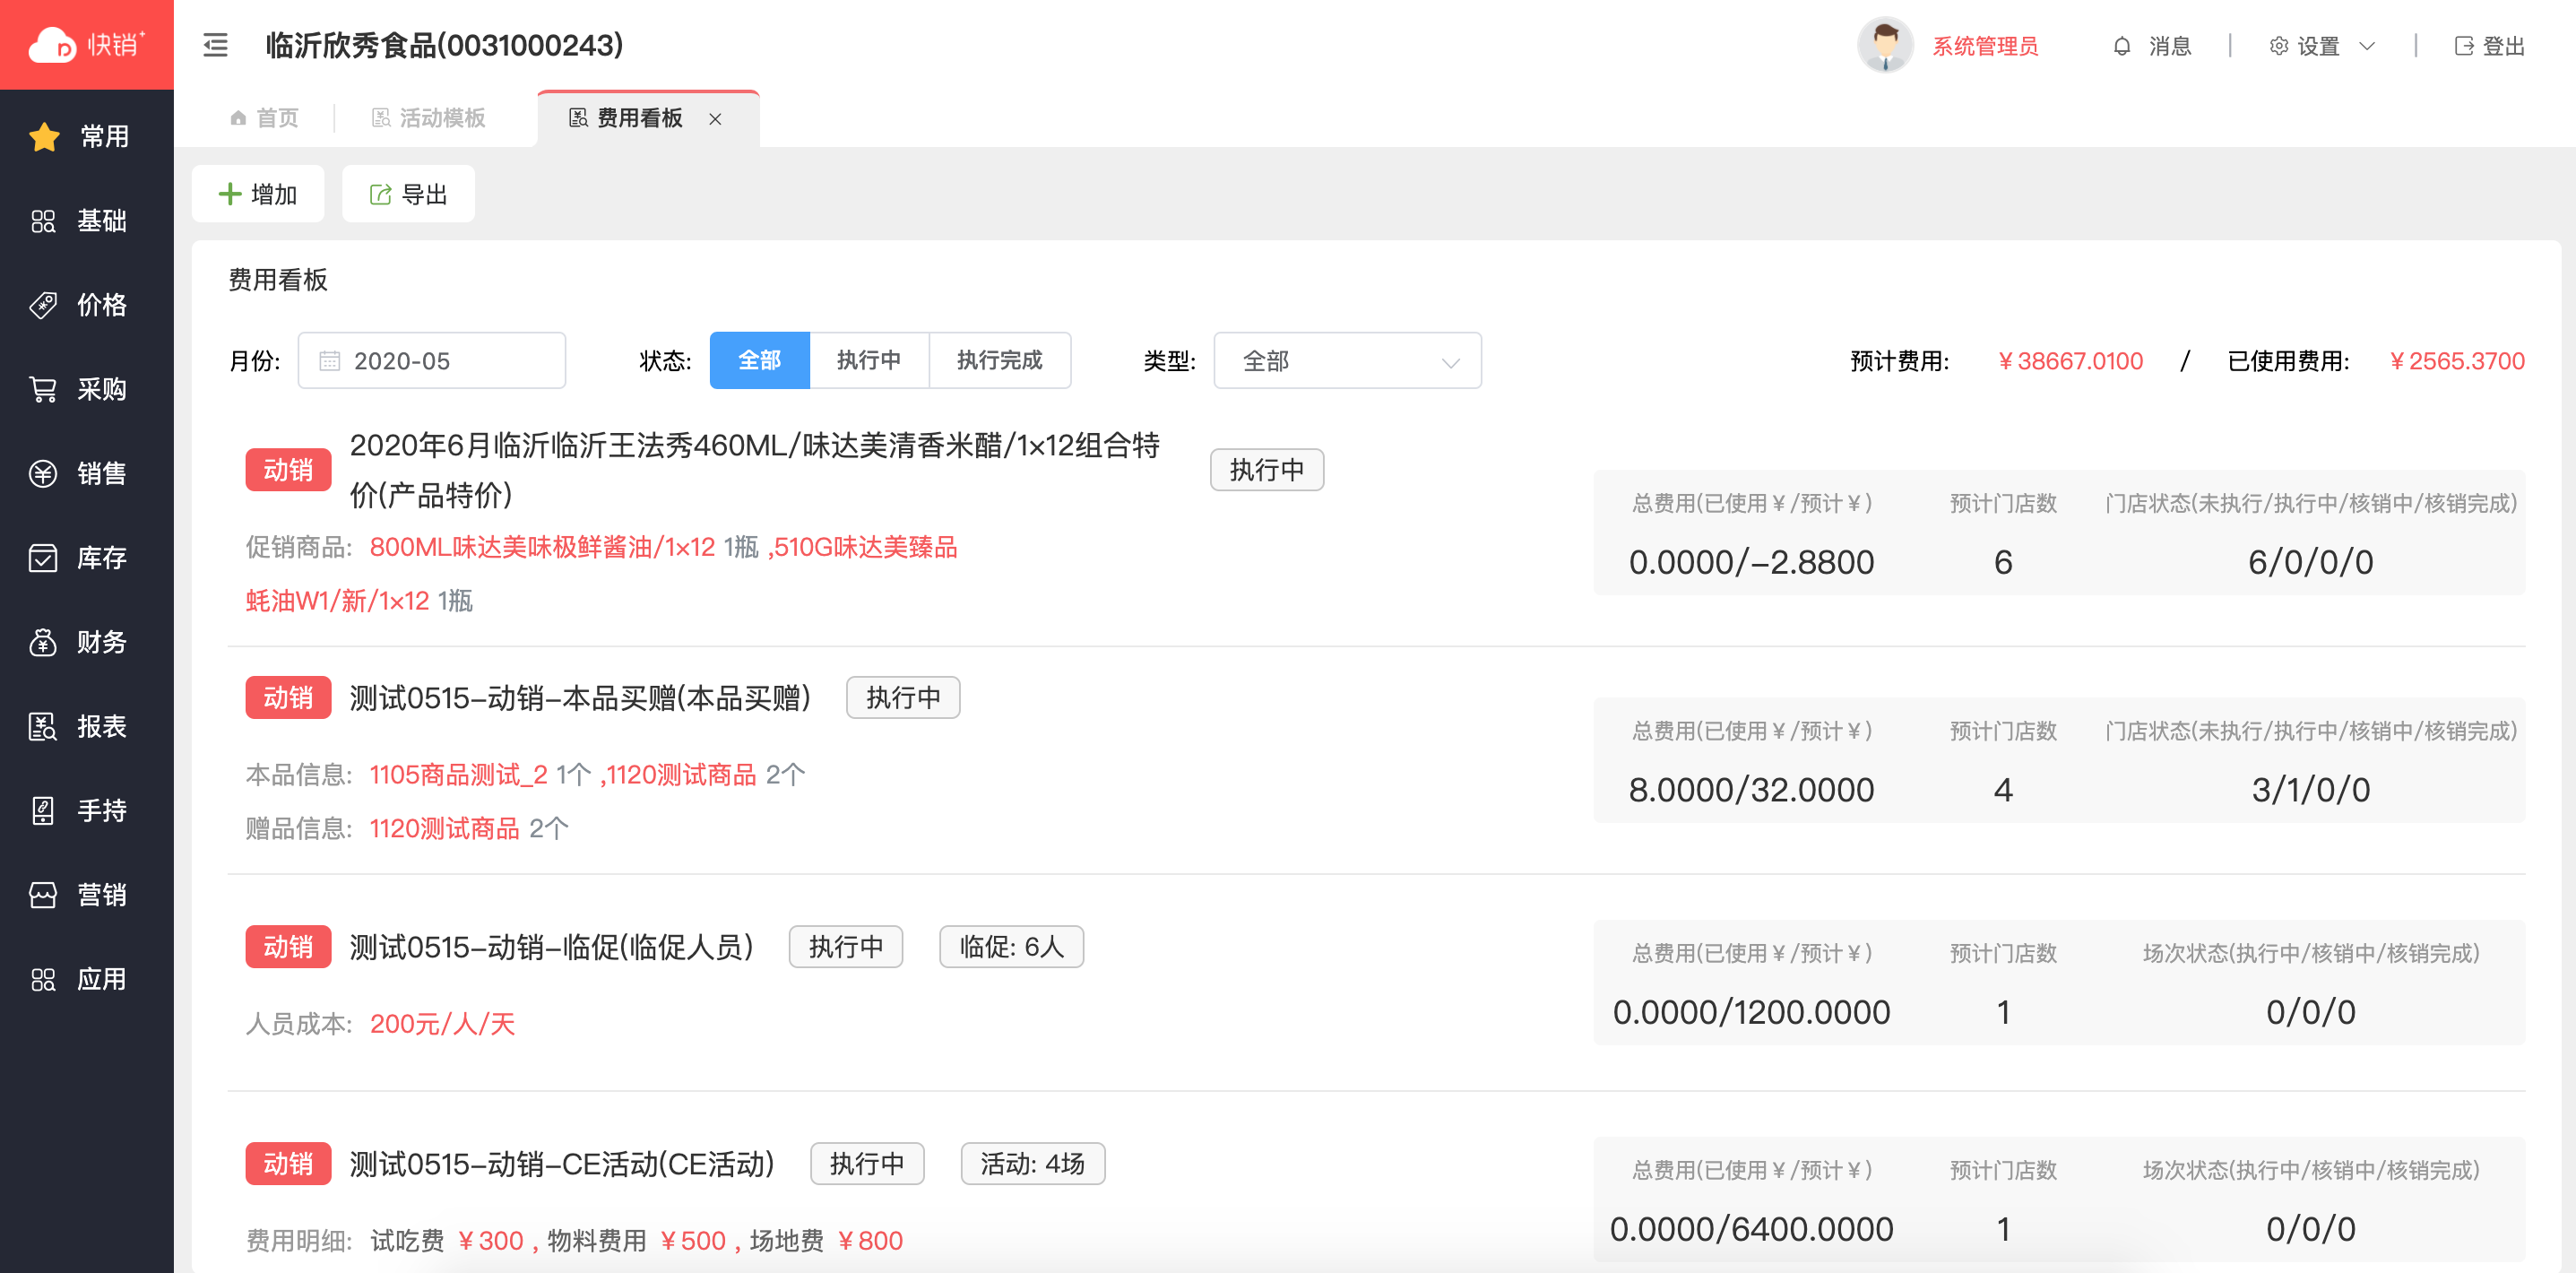Switch to the 活动模板 tab
Screen dimensions: 2576x1273
pos(429,118)
